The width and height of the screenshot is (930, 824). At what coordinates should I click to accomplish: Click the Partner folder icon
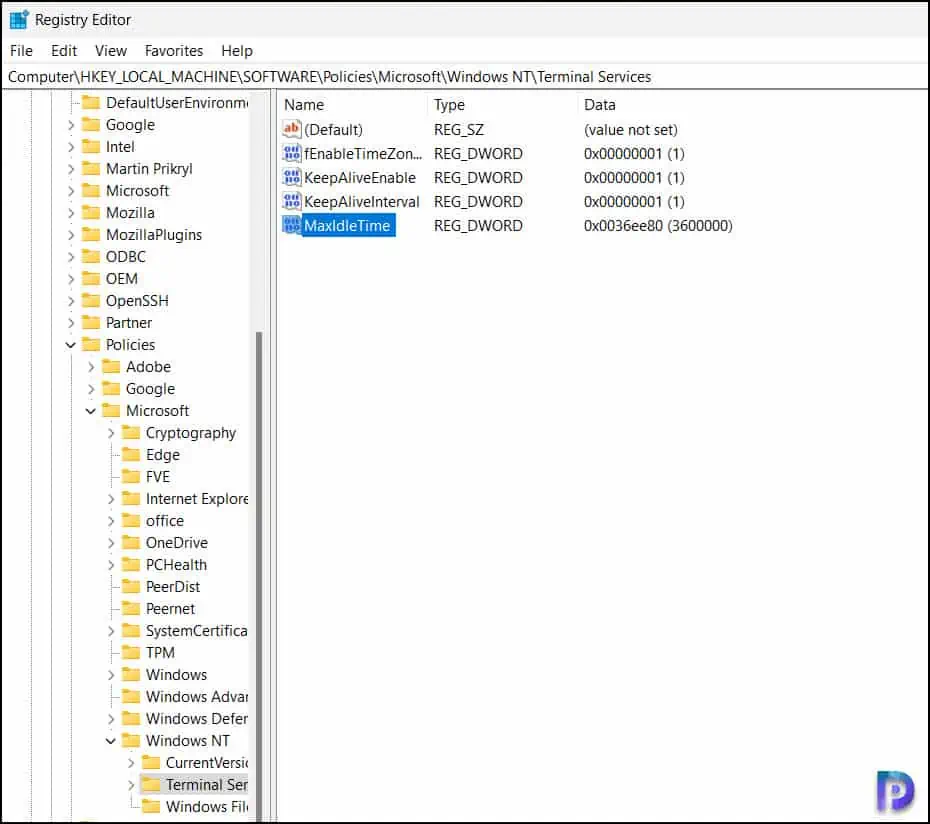91,322
